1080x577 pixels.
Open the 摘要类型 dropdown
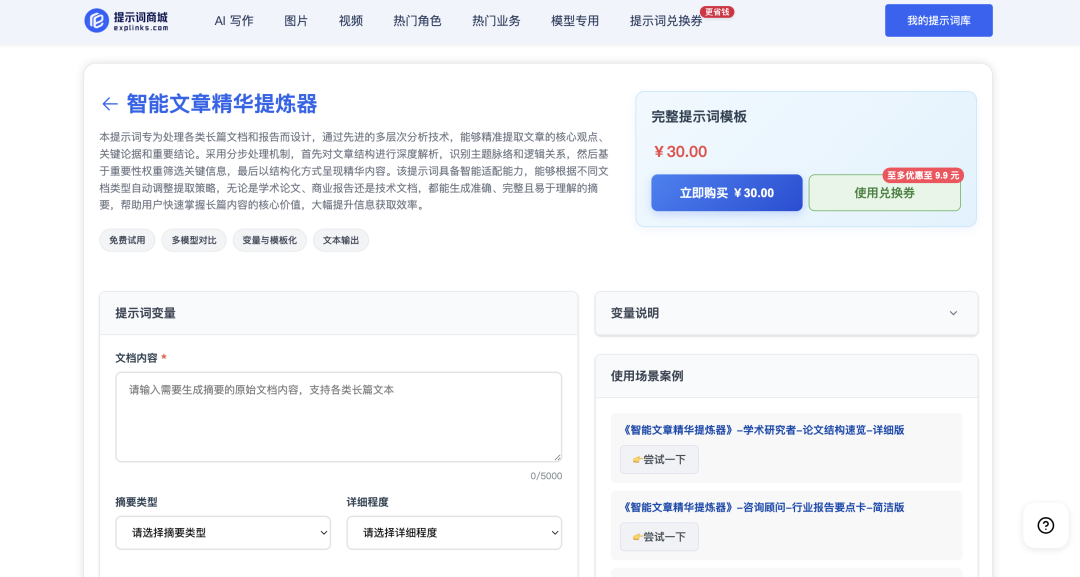click(x=223, y=533)
